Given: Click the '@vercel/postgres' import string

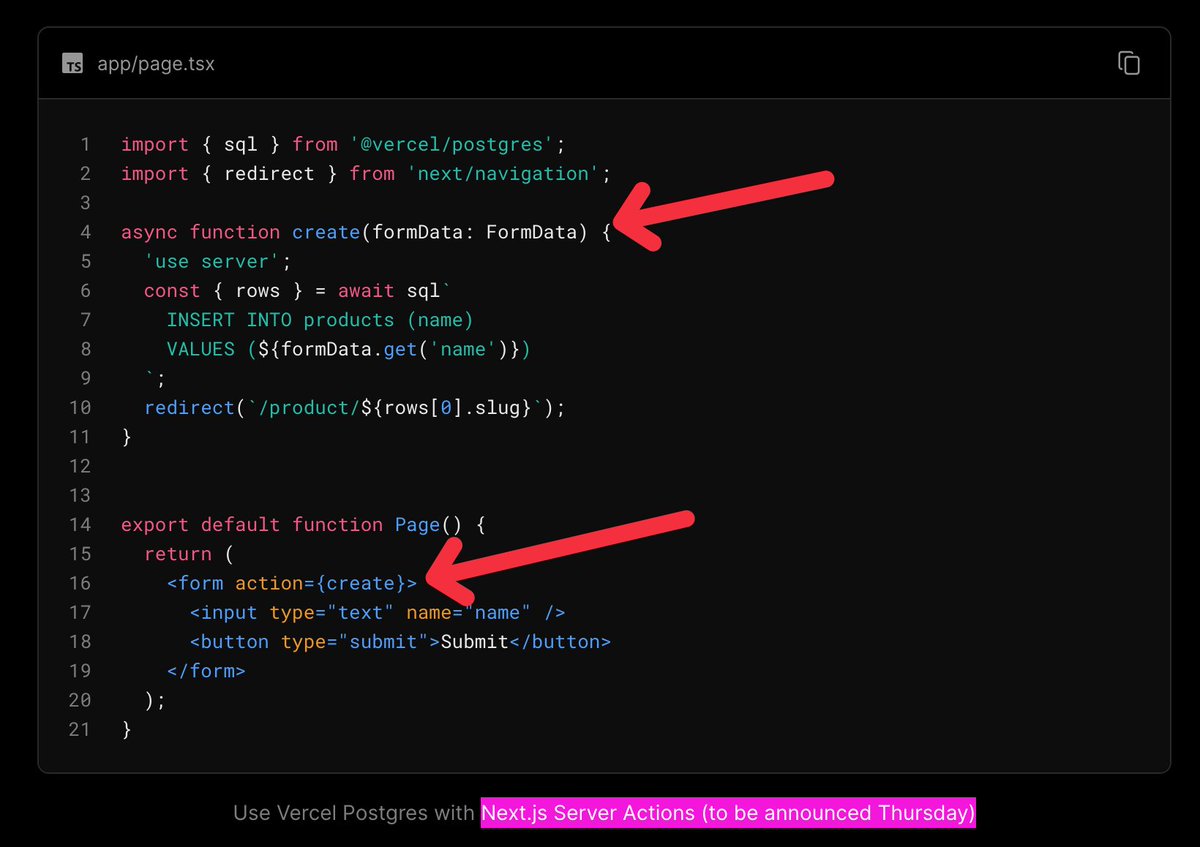Looking at the screenshot, I should coord(450,144).
